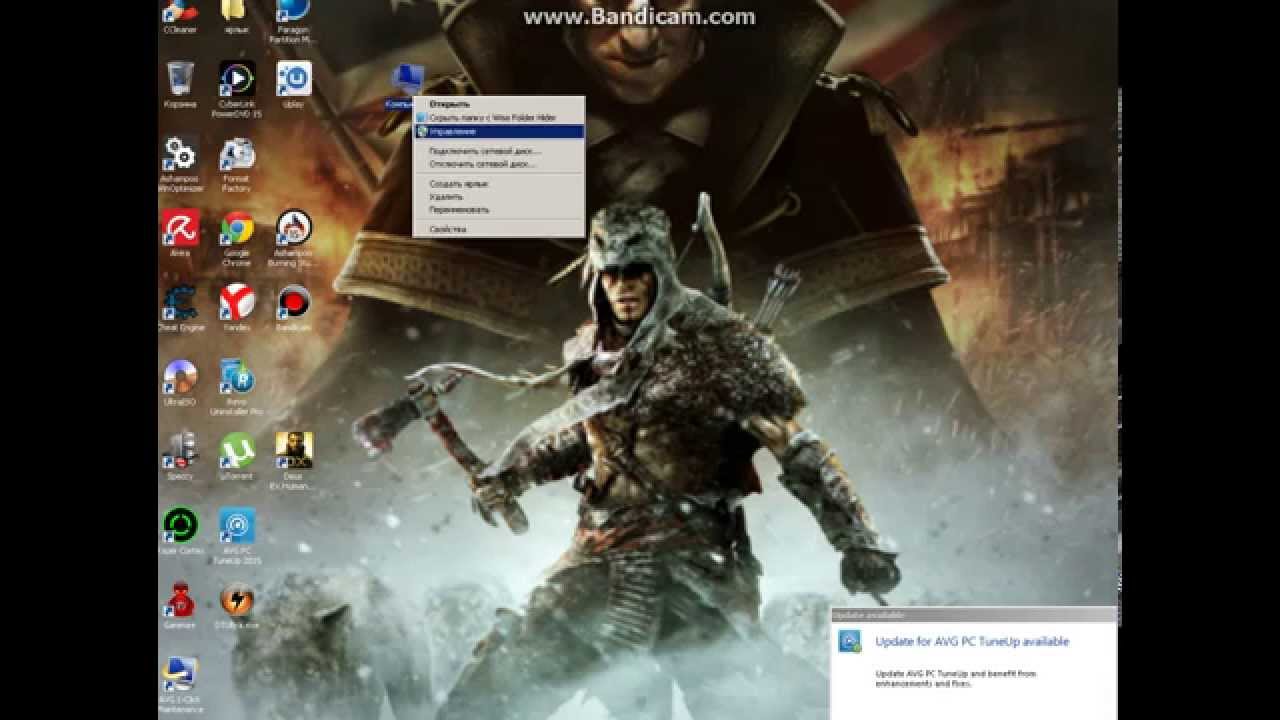Open Свойства from the context menu
This screenshot has width=1280, height=720.
(499, 229)
